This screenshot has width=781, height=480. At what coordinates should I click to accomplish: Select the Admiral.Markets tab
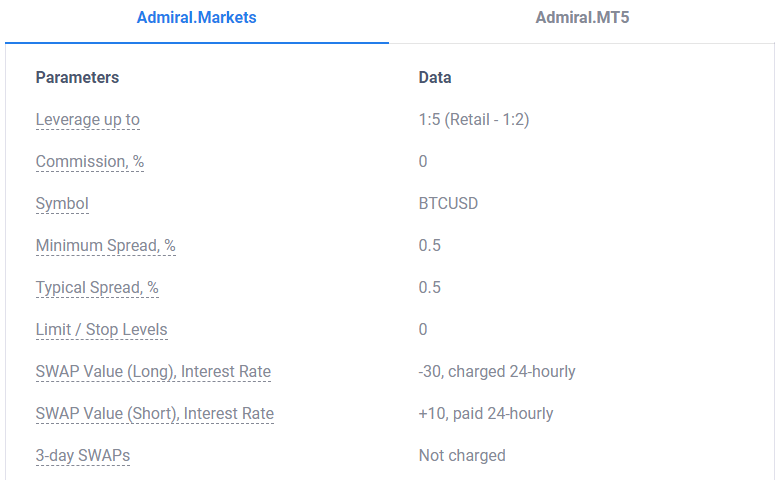(x=197, y=18)
